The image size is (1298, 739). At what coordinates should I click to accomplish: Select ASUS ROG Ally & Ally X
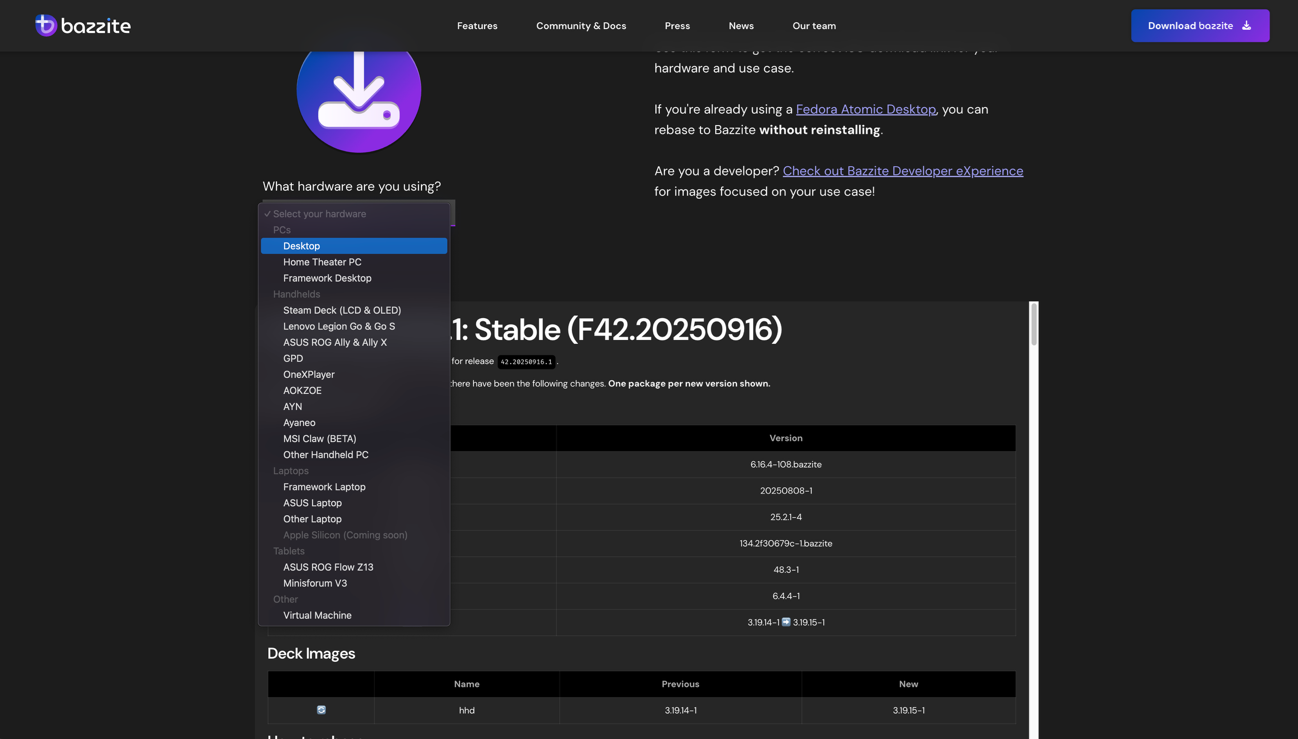354,342
